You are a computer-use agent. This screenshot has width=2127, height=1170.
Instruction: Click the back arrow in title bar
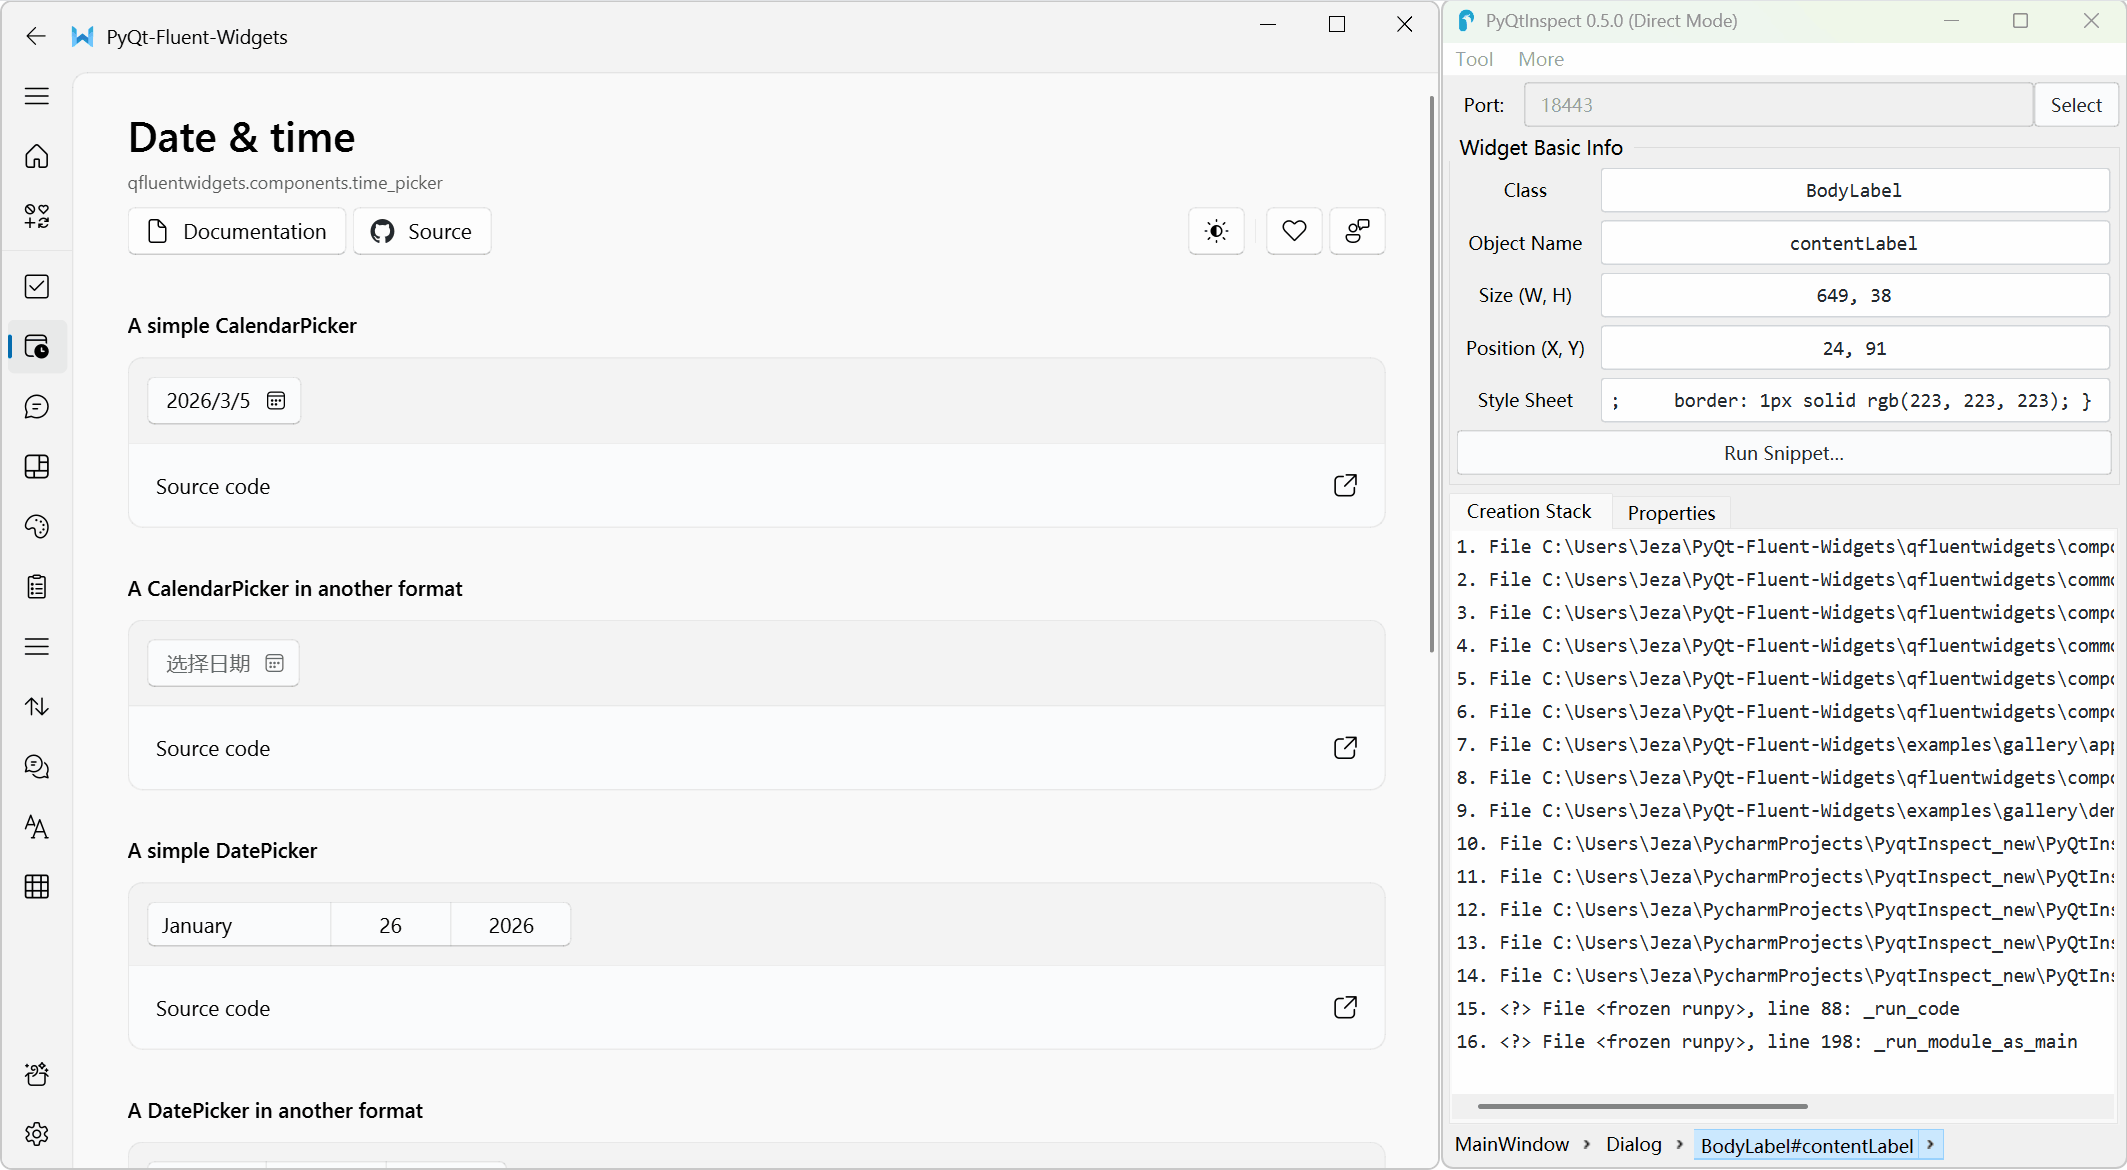[36, 37]
